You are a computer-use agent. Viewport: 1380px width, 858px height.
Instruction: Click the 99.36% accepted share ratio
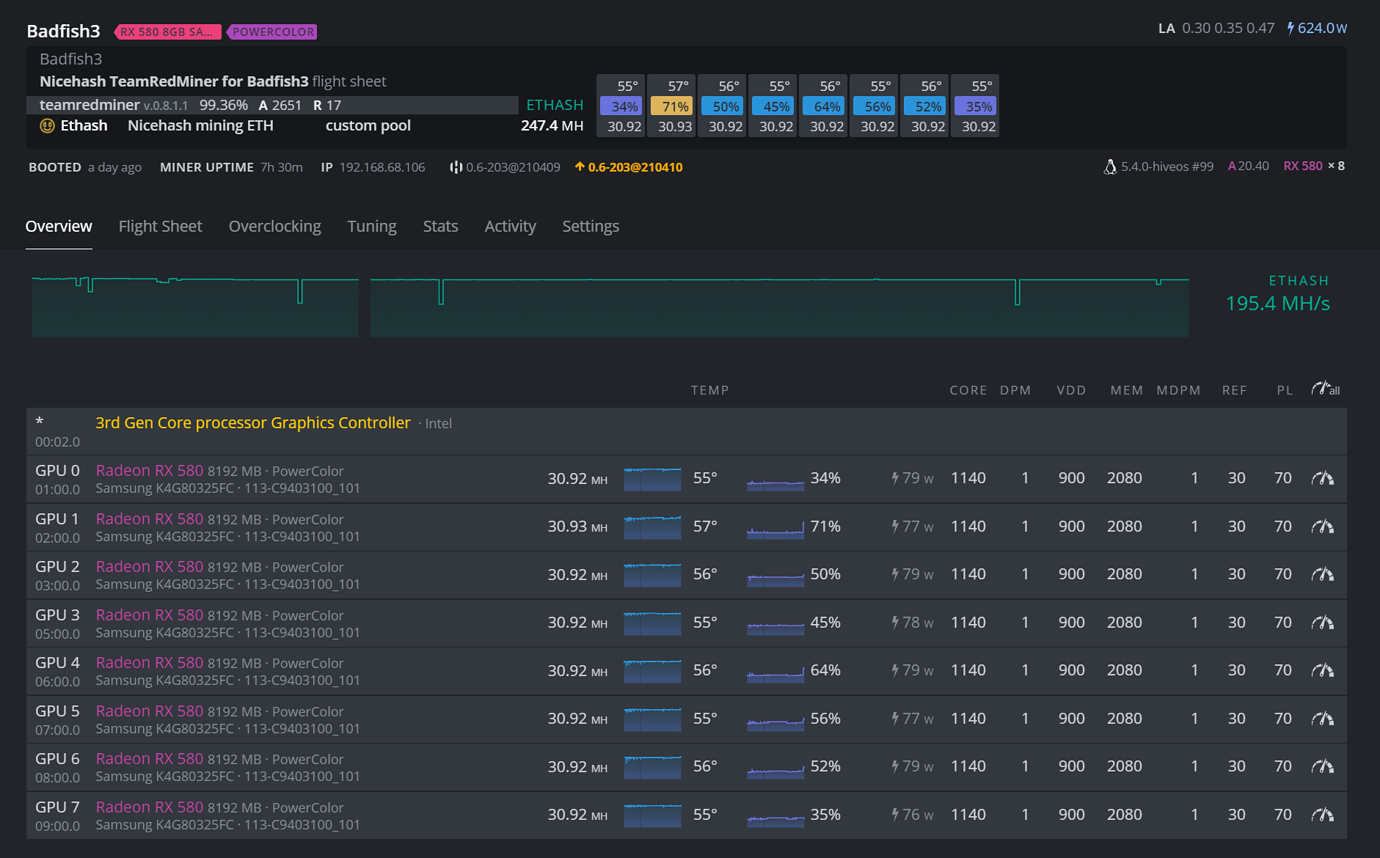223,105
